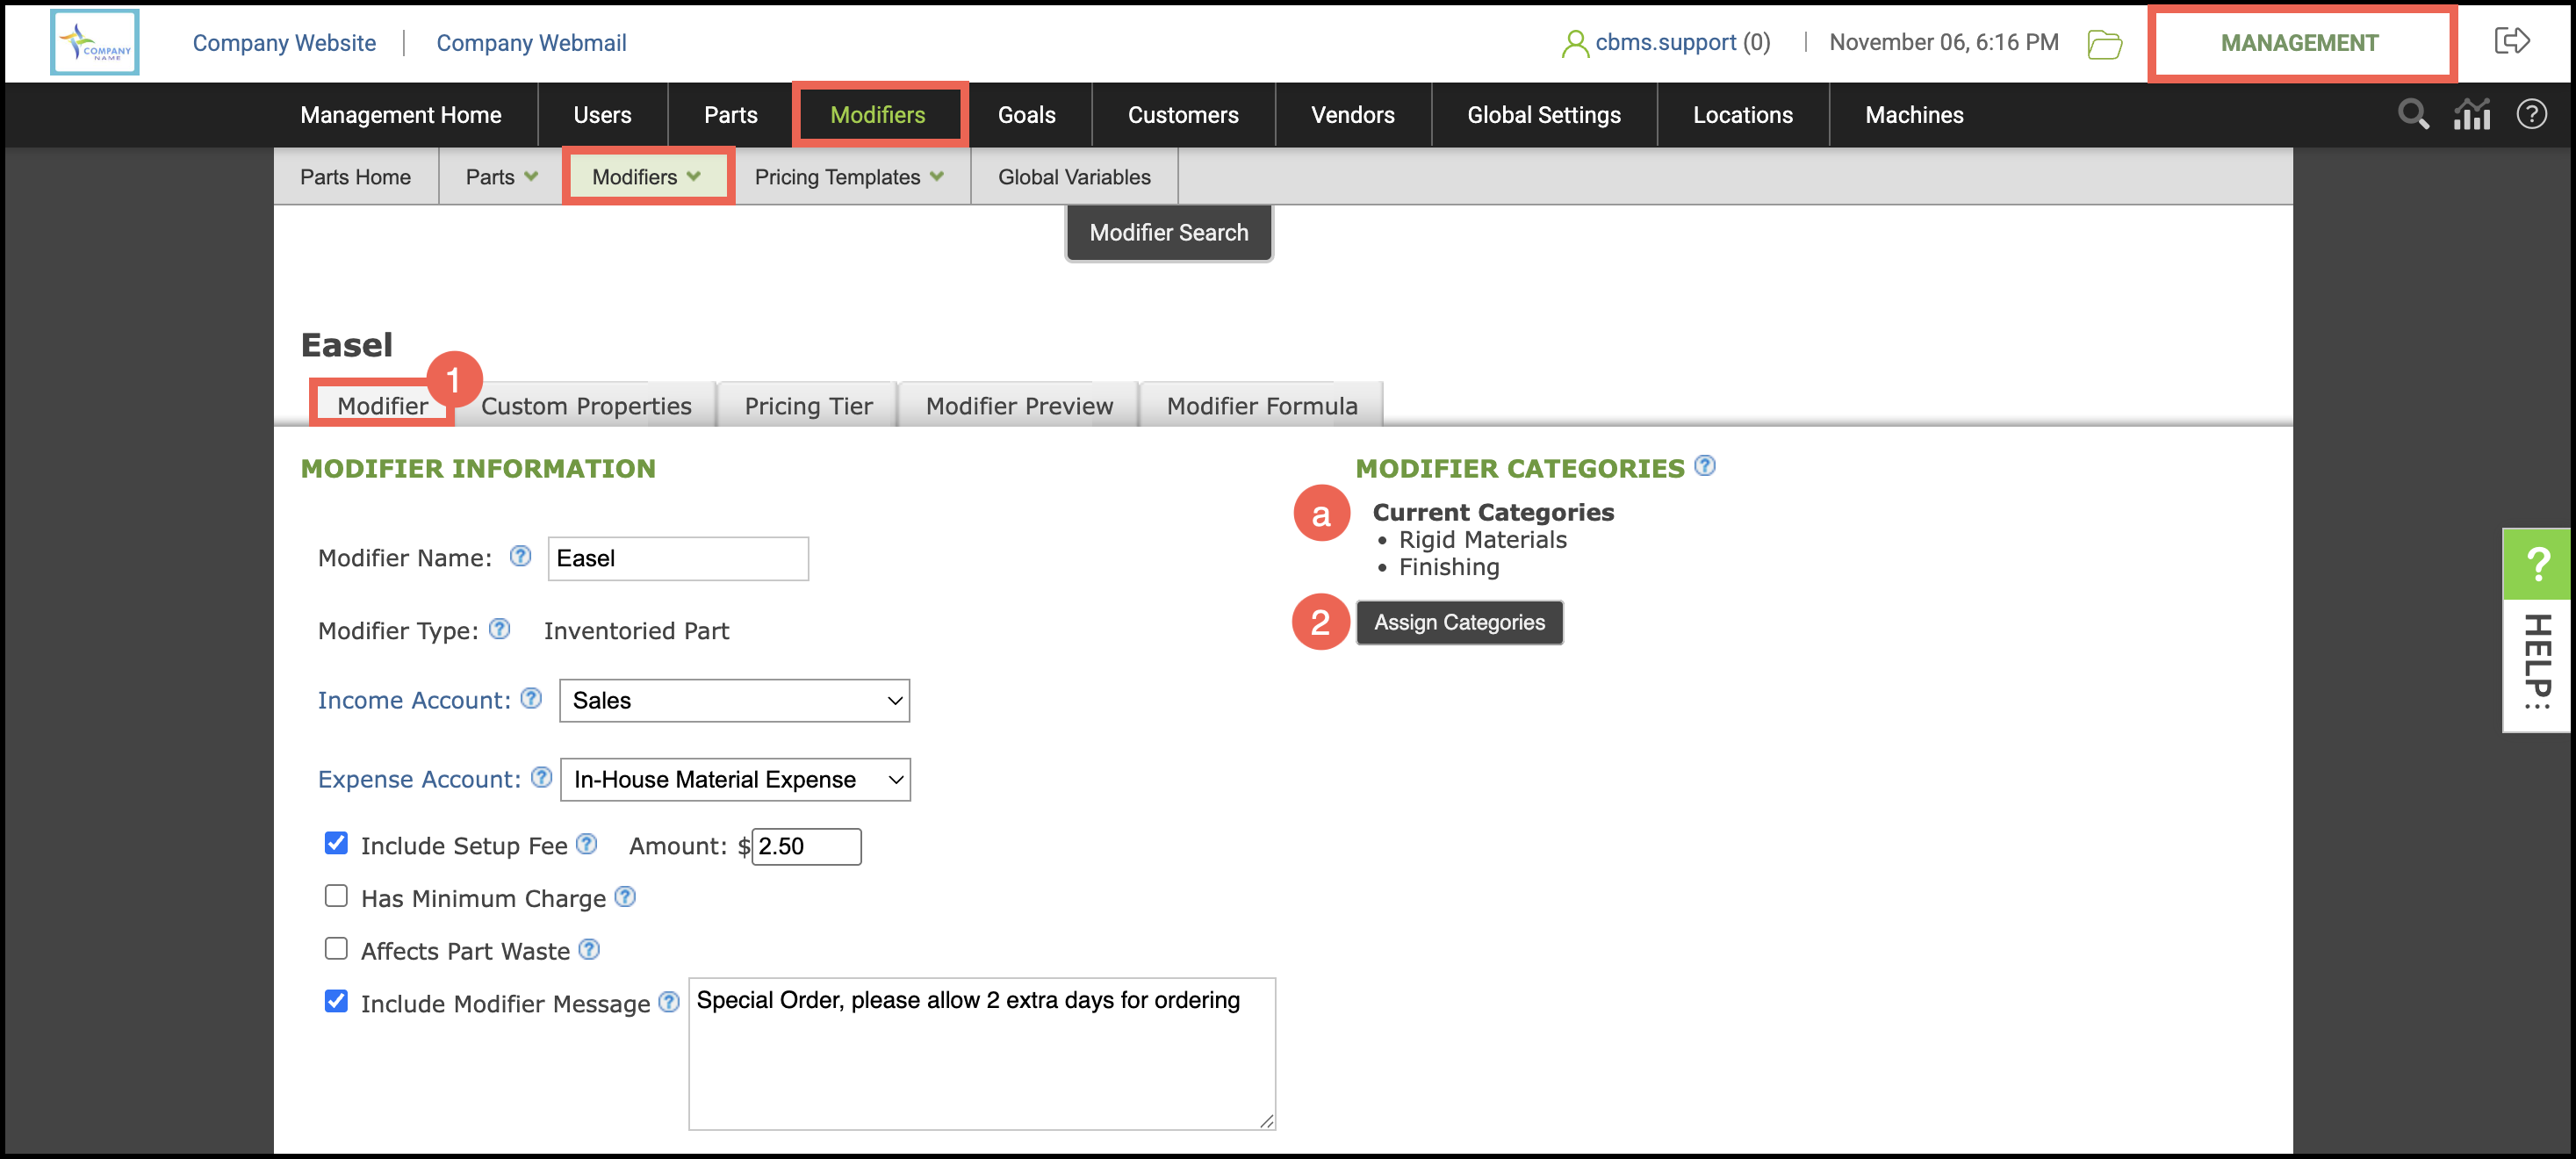Click the help question-mark circle icon
2576x1159 pixels.
2531,115
